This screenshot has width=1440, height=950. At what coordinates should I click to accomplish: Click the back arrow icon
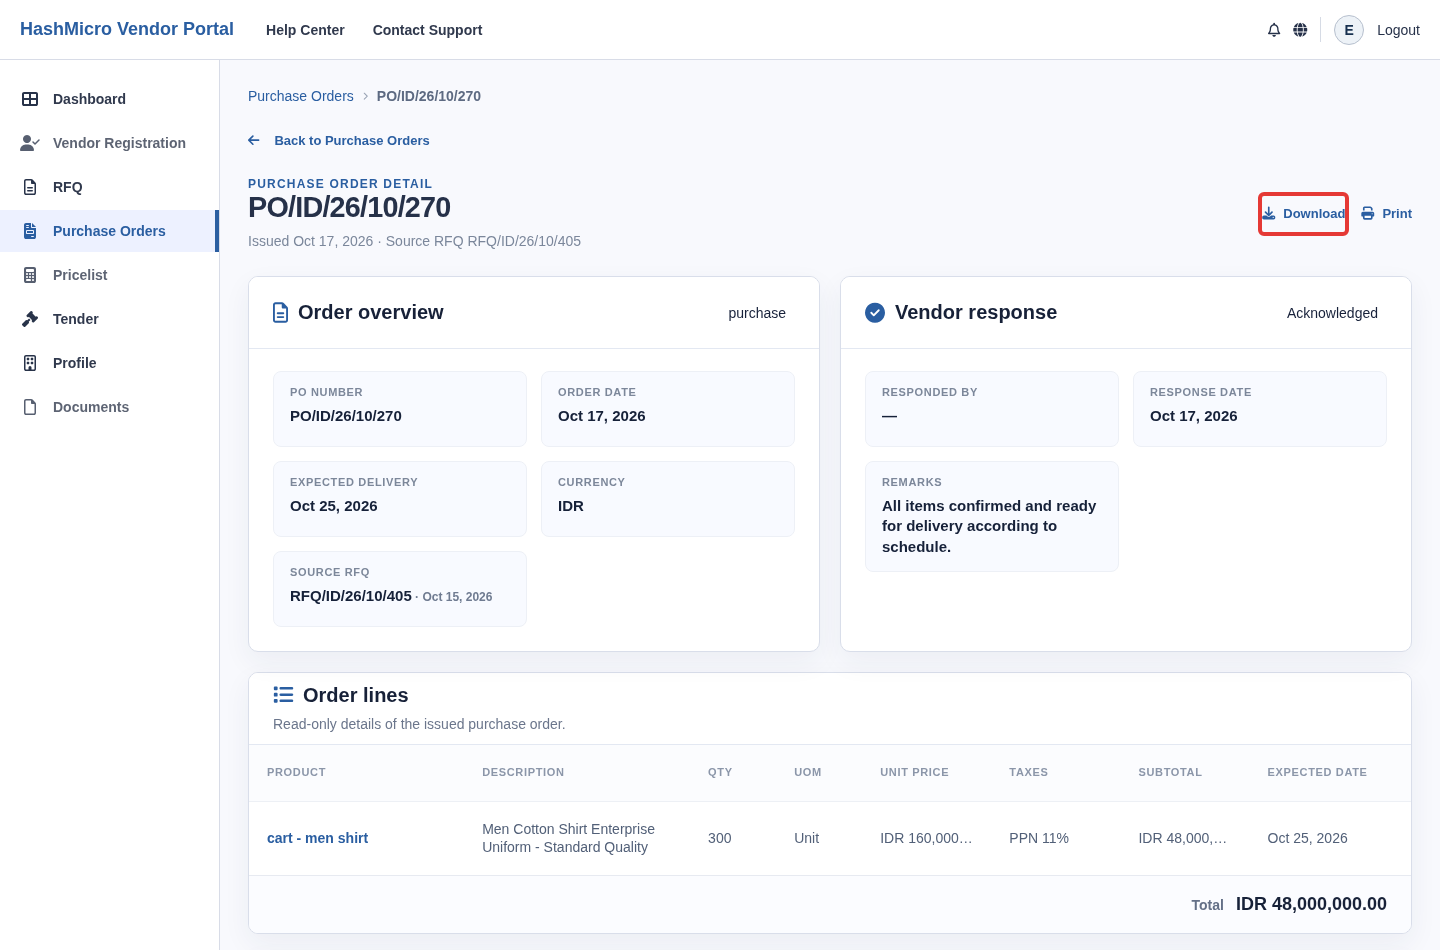[254, 141]
